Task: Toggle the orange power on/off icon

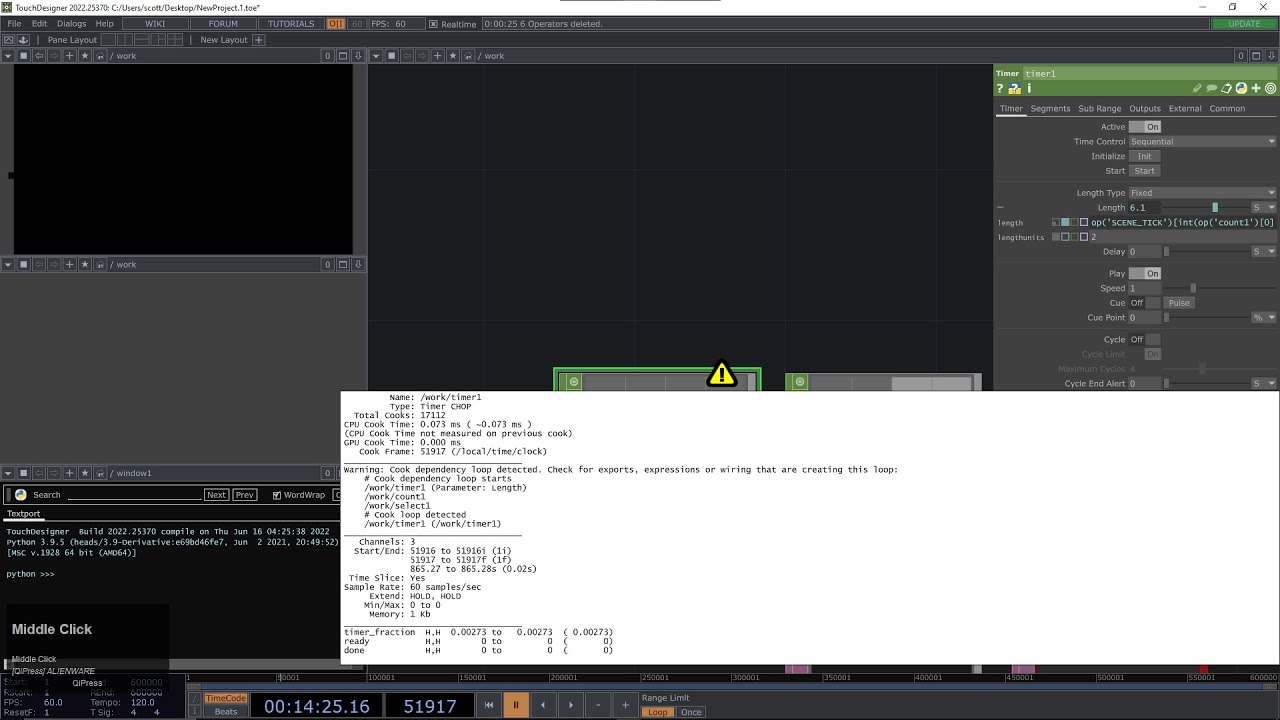Action: (x=336, y=24)
